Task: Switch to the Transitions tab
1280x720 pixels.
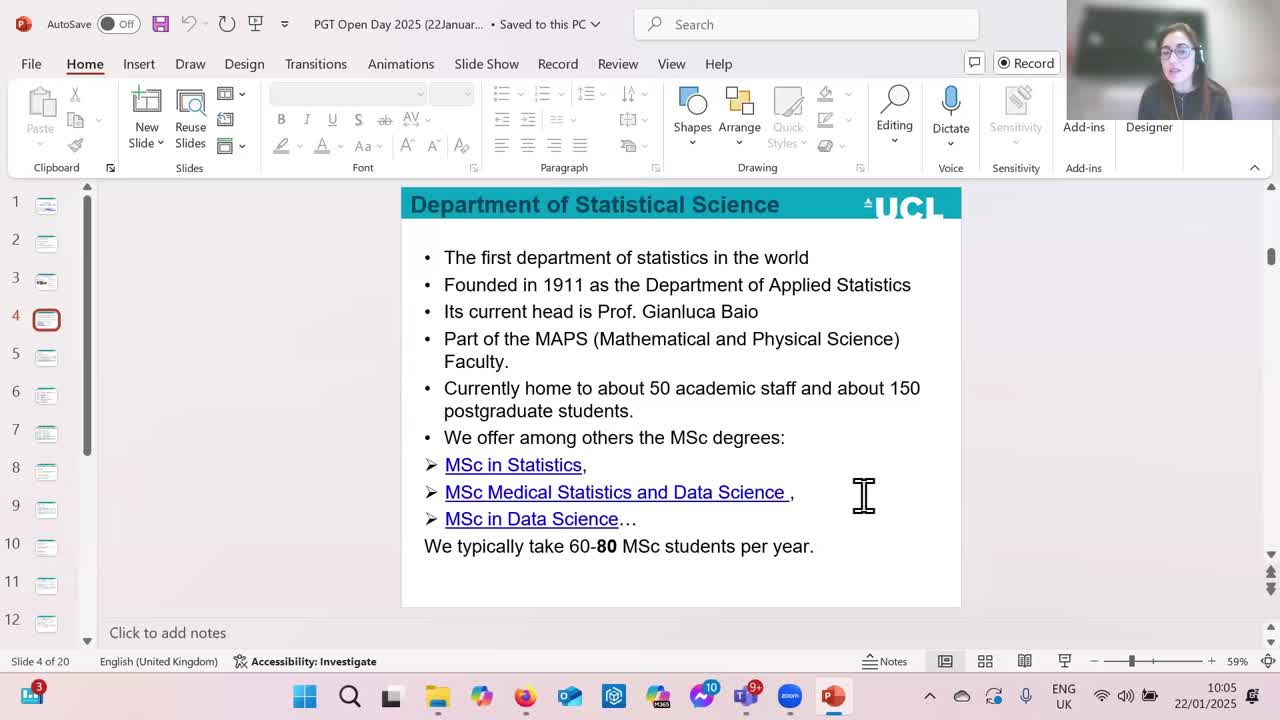Action: pos(315,63)
